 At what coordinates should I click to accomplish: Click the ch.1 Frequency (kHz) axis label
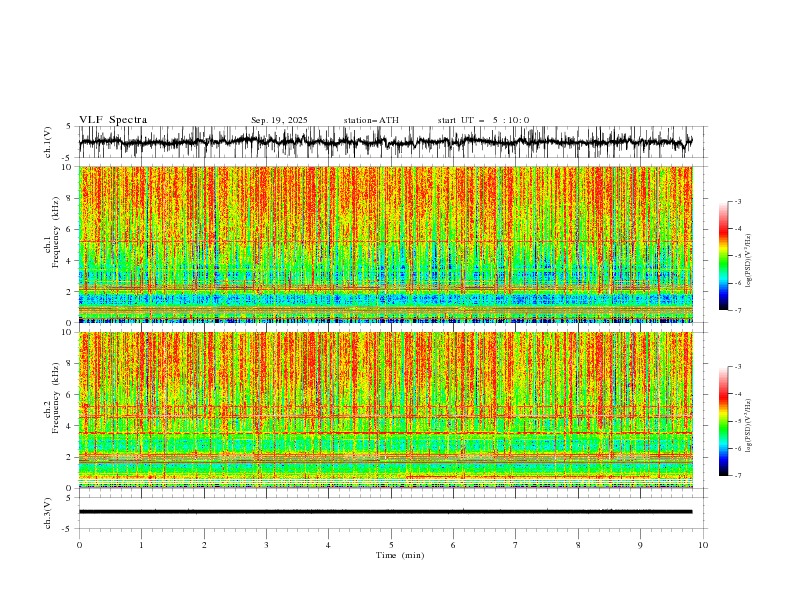click(52, 232)
